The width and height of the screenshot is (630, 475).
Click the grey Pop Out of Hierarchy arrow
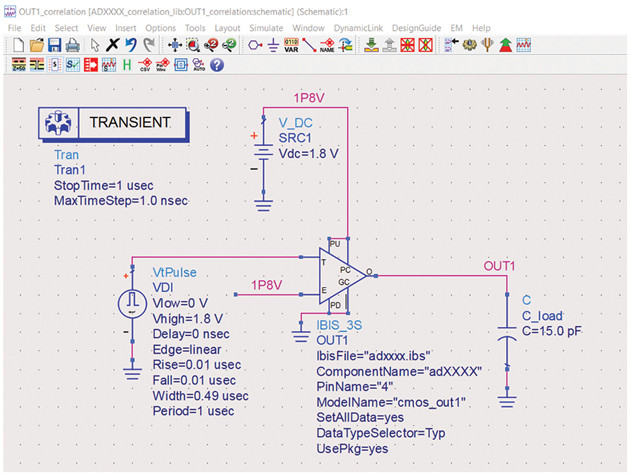[389, 45]
